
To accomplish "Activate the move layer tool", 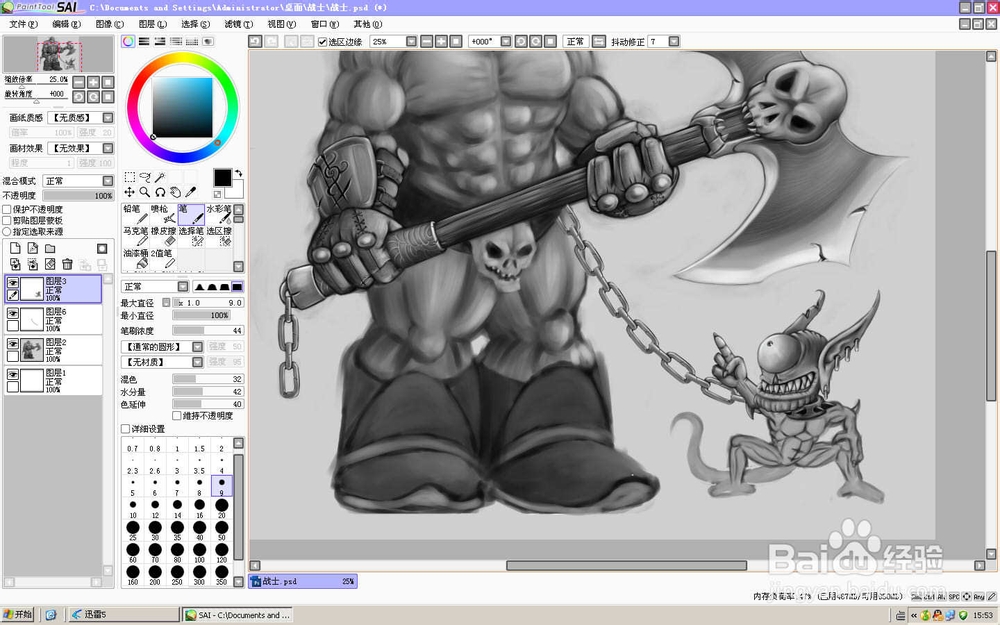I will click(129, 192).
